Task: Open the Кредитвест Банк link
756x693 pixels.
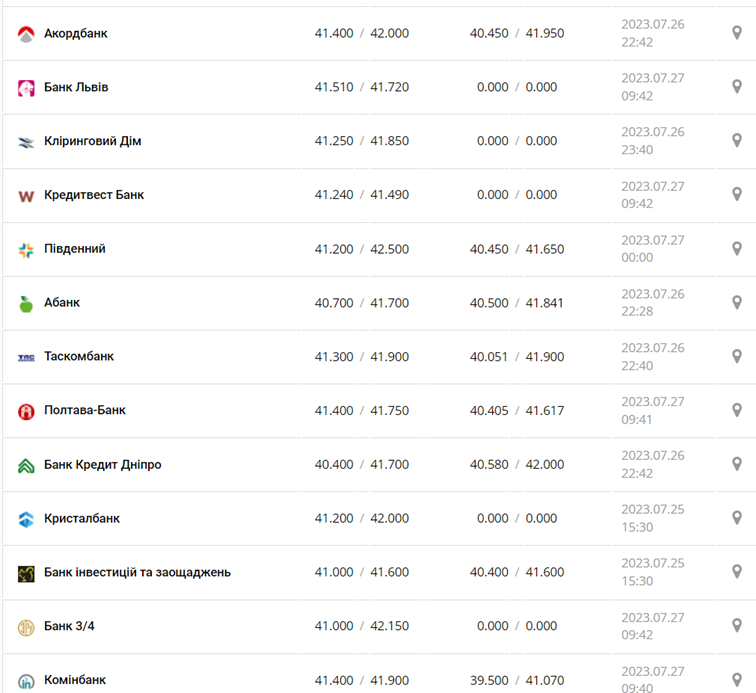Action: (94, 195)
